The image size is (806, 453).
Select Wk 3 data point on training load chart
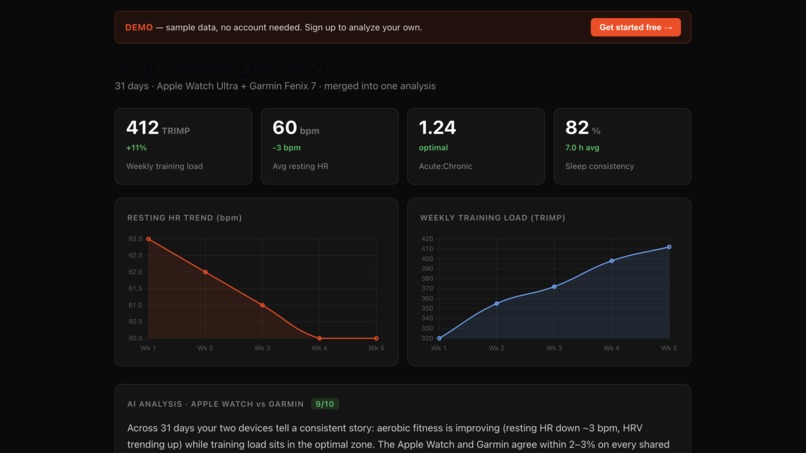554,287
